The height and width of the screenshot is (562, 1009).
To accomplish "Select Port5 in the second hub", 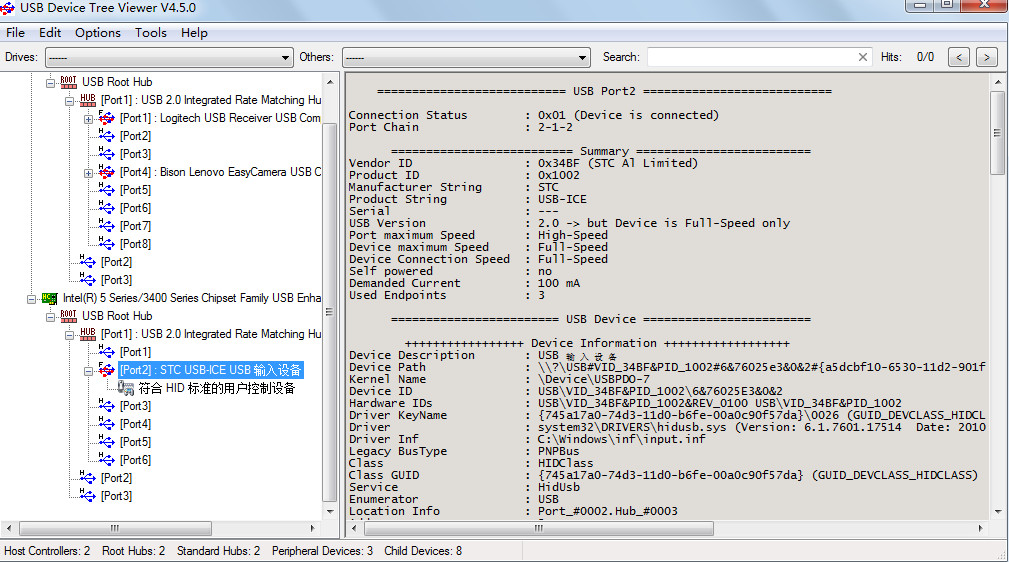I will pyautogui.click(x=135, y=442).
